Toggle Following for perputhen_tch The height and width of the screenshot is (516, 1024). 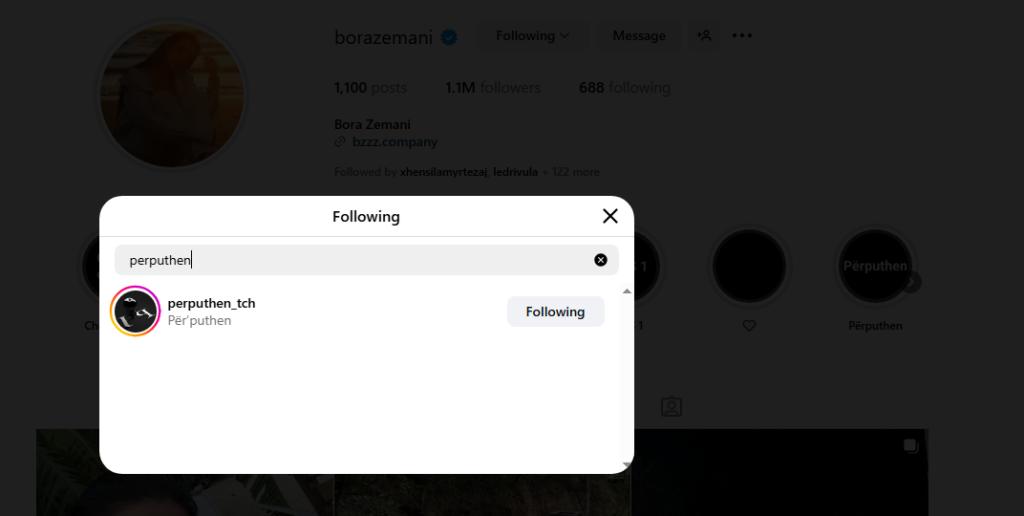tap(555, 311)
